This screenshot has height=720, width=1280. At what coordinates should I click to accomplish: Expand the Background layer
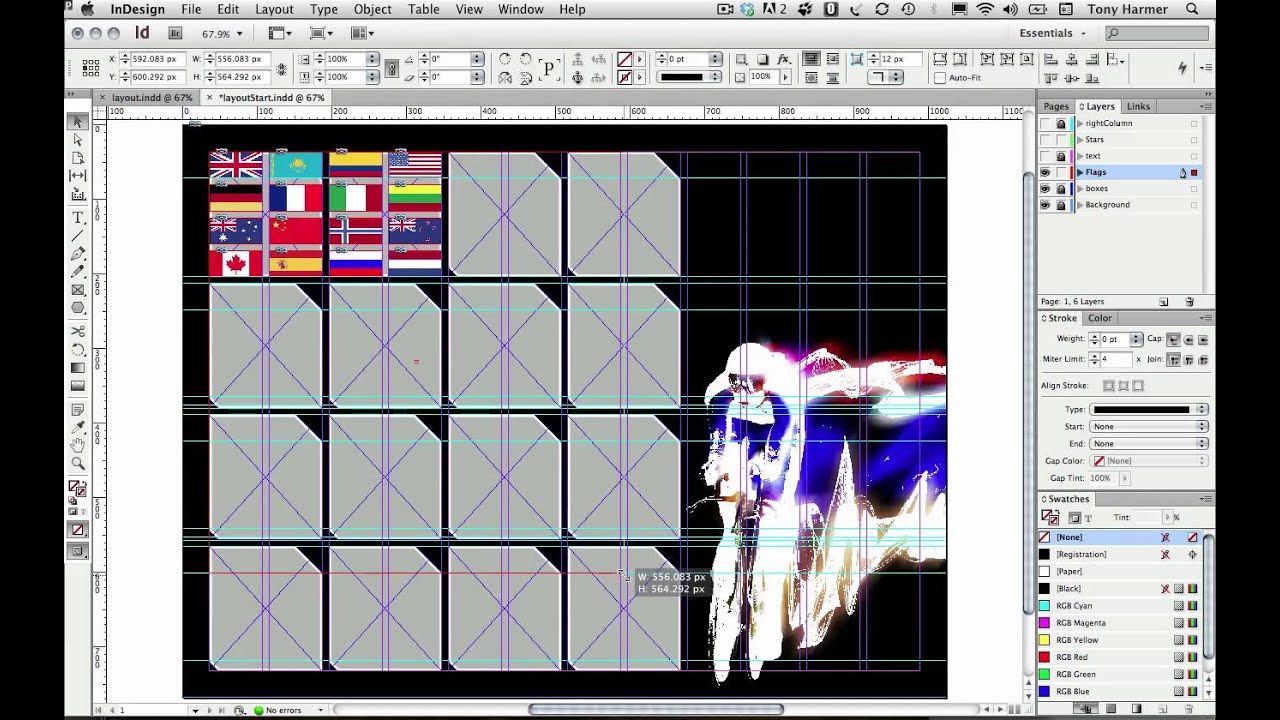pos(1080,205)
